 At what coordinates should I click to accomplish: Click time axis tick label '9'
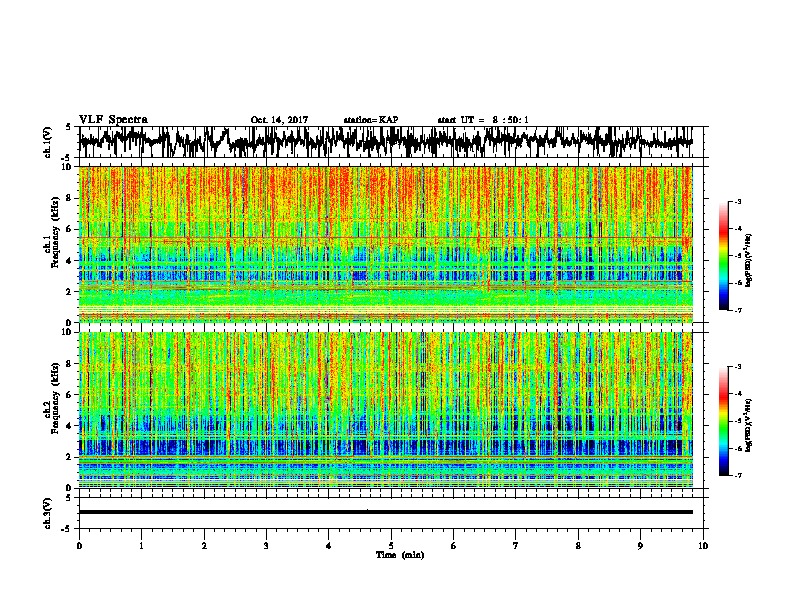[x=640, y=546]
